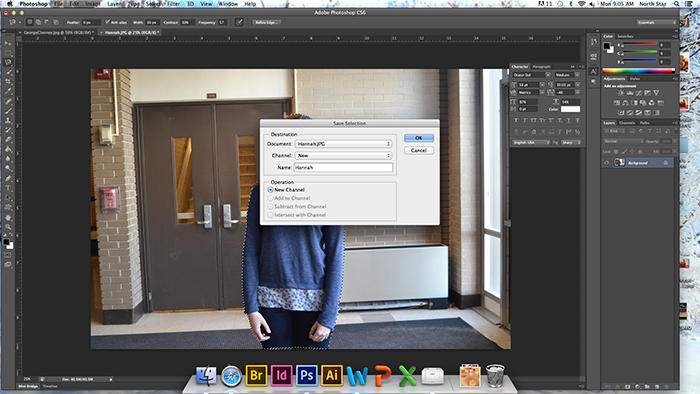Enable Intersect with selection mode
This screenshot has height=394, width=700.
click(56, 22)
